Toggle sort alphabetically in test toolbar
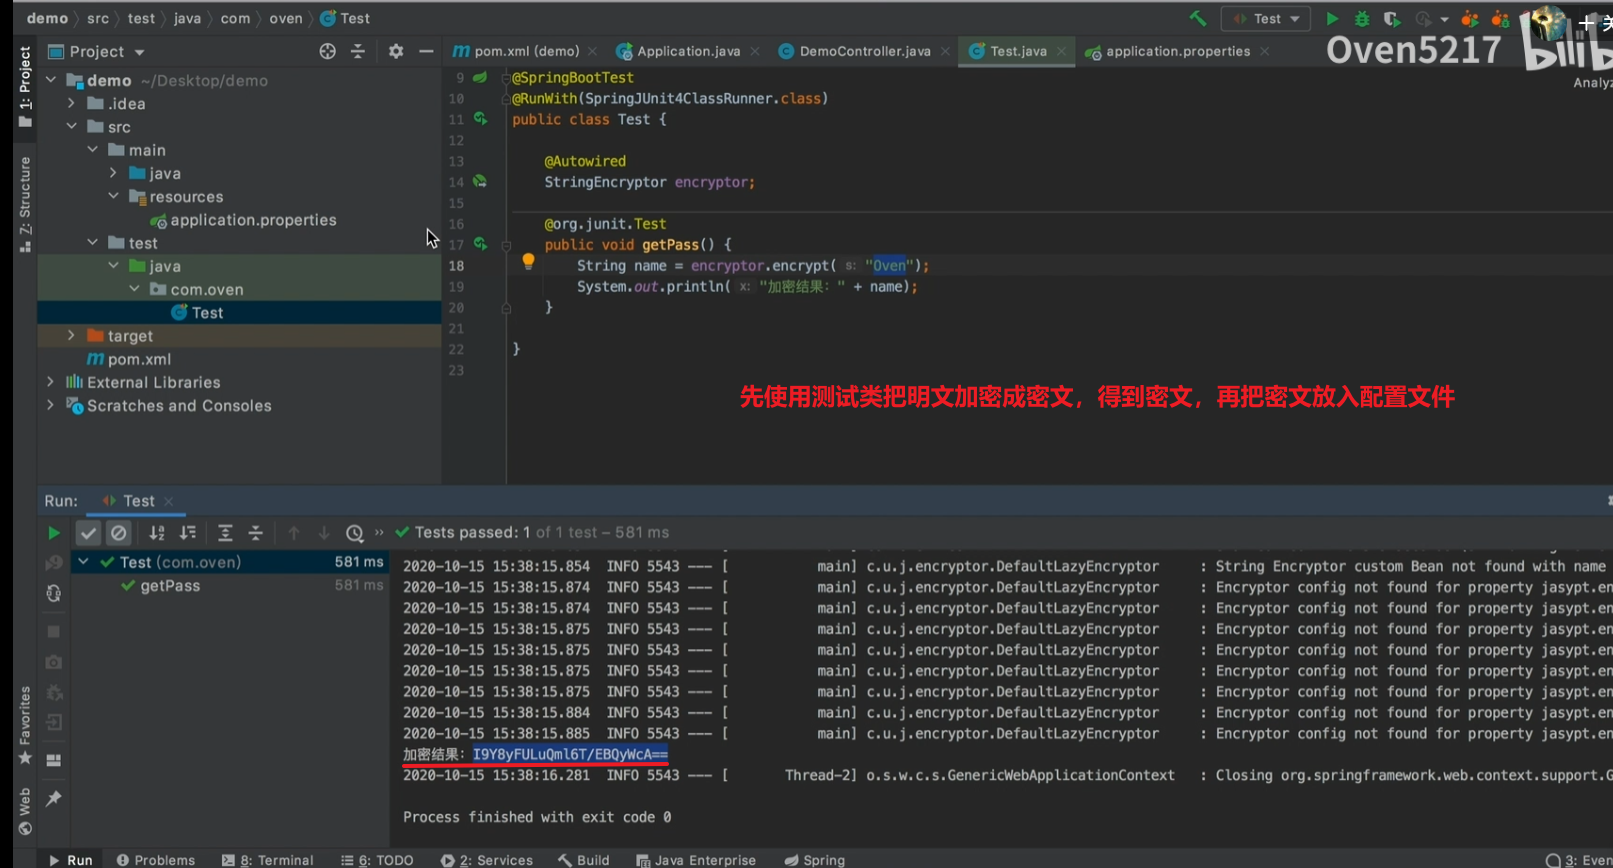Image resolution: width=1613 pixels, height=868 pixels. (157, 533)
